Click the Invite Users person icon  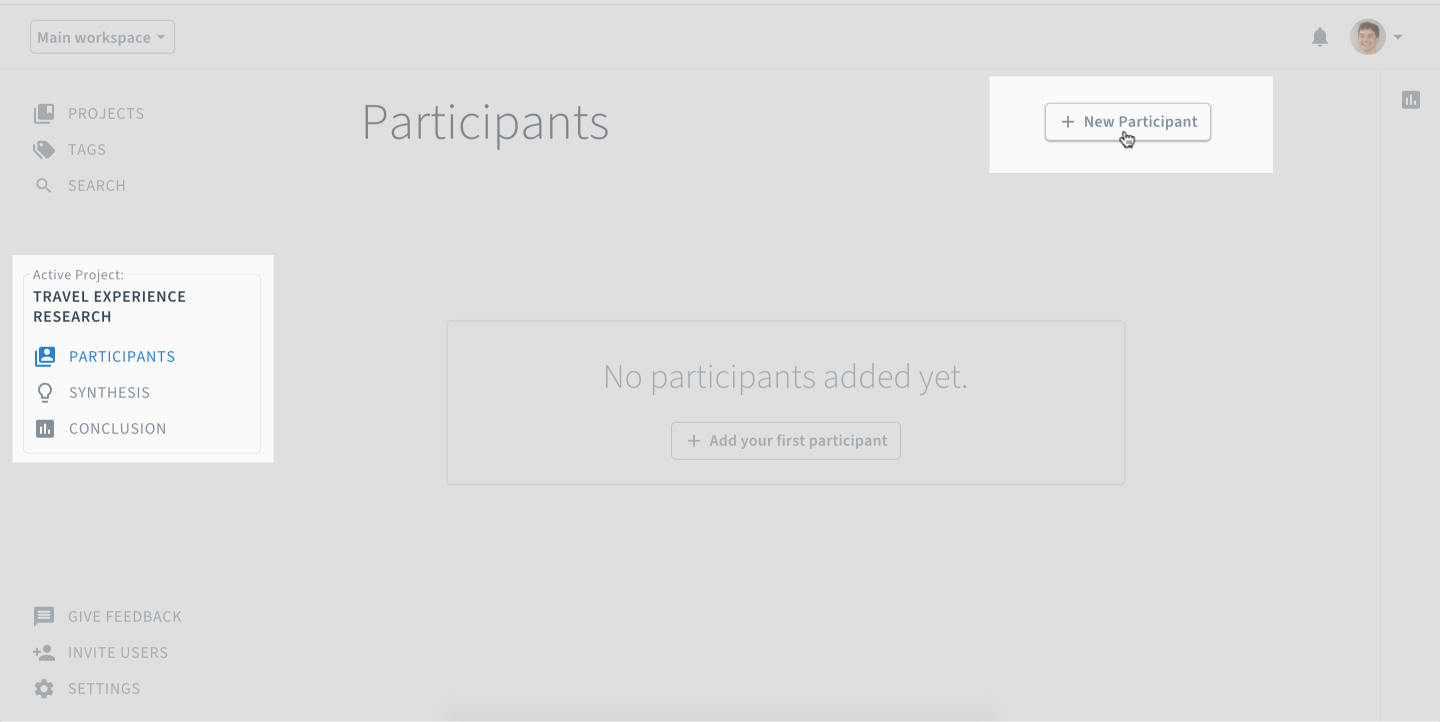point(44,653)
